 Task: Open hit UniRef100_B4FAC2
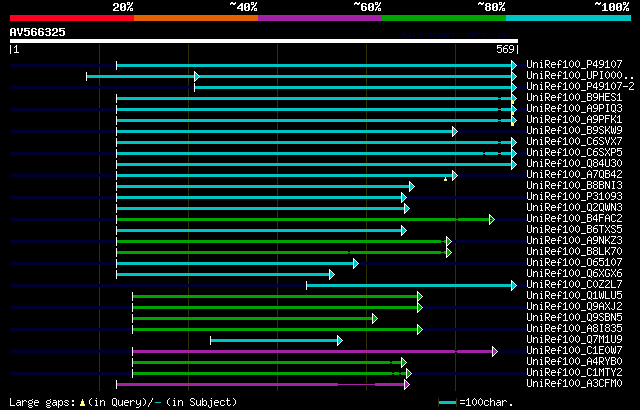[574, 219]
